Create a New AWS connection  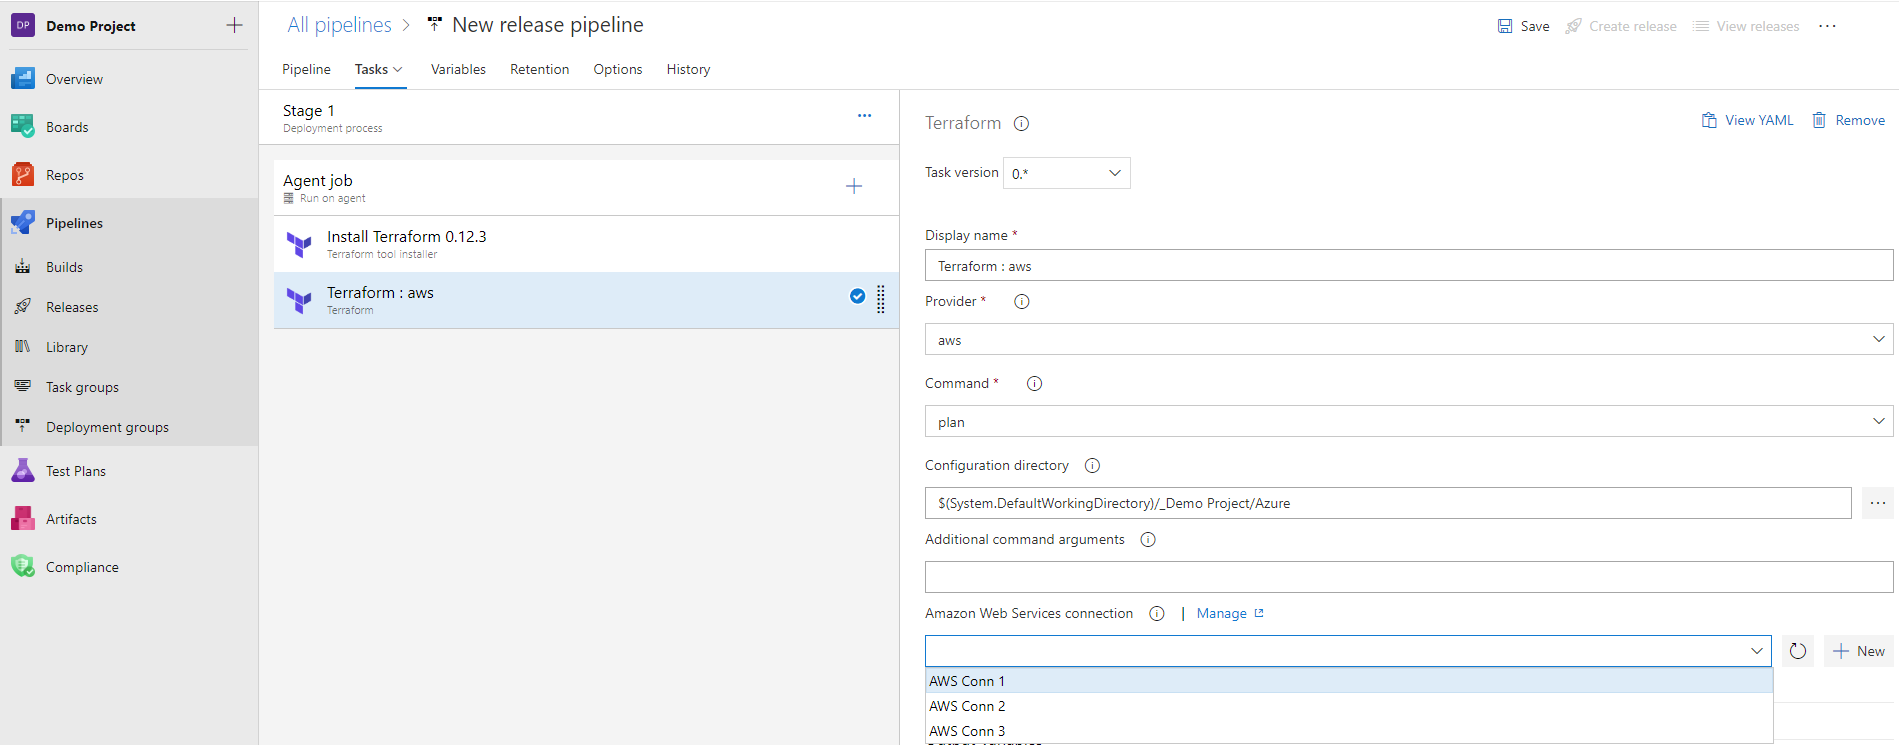[x=1859, y=651]
